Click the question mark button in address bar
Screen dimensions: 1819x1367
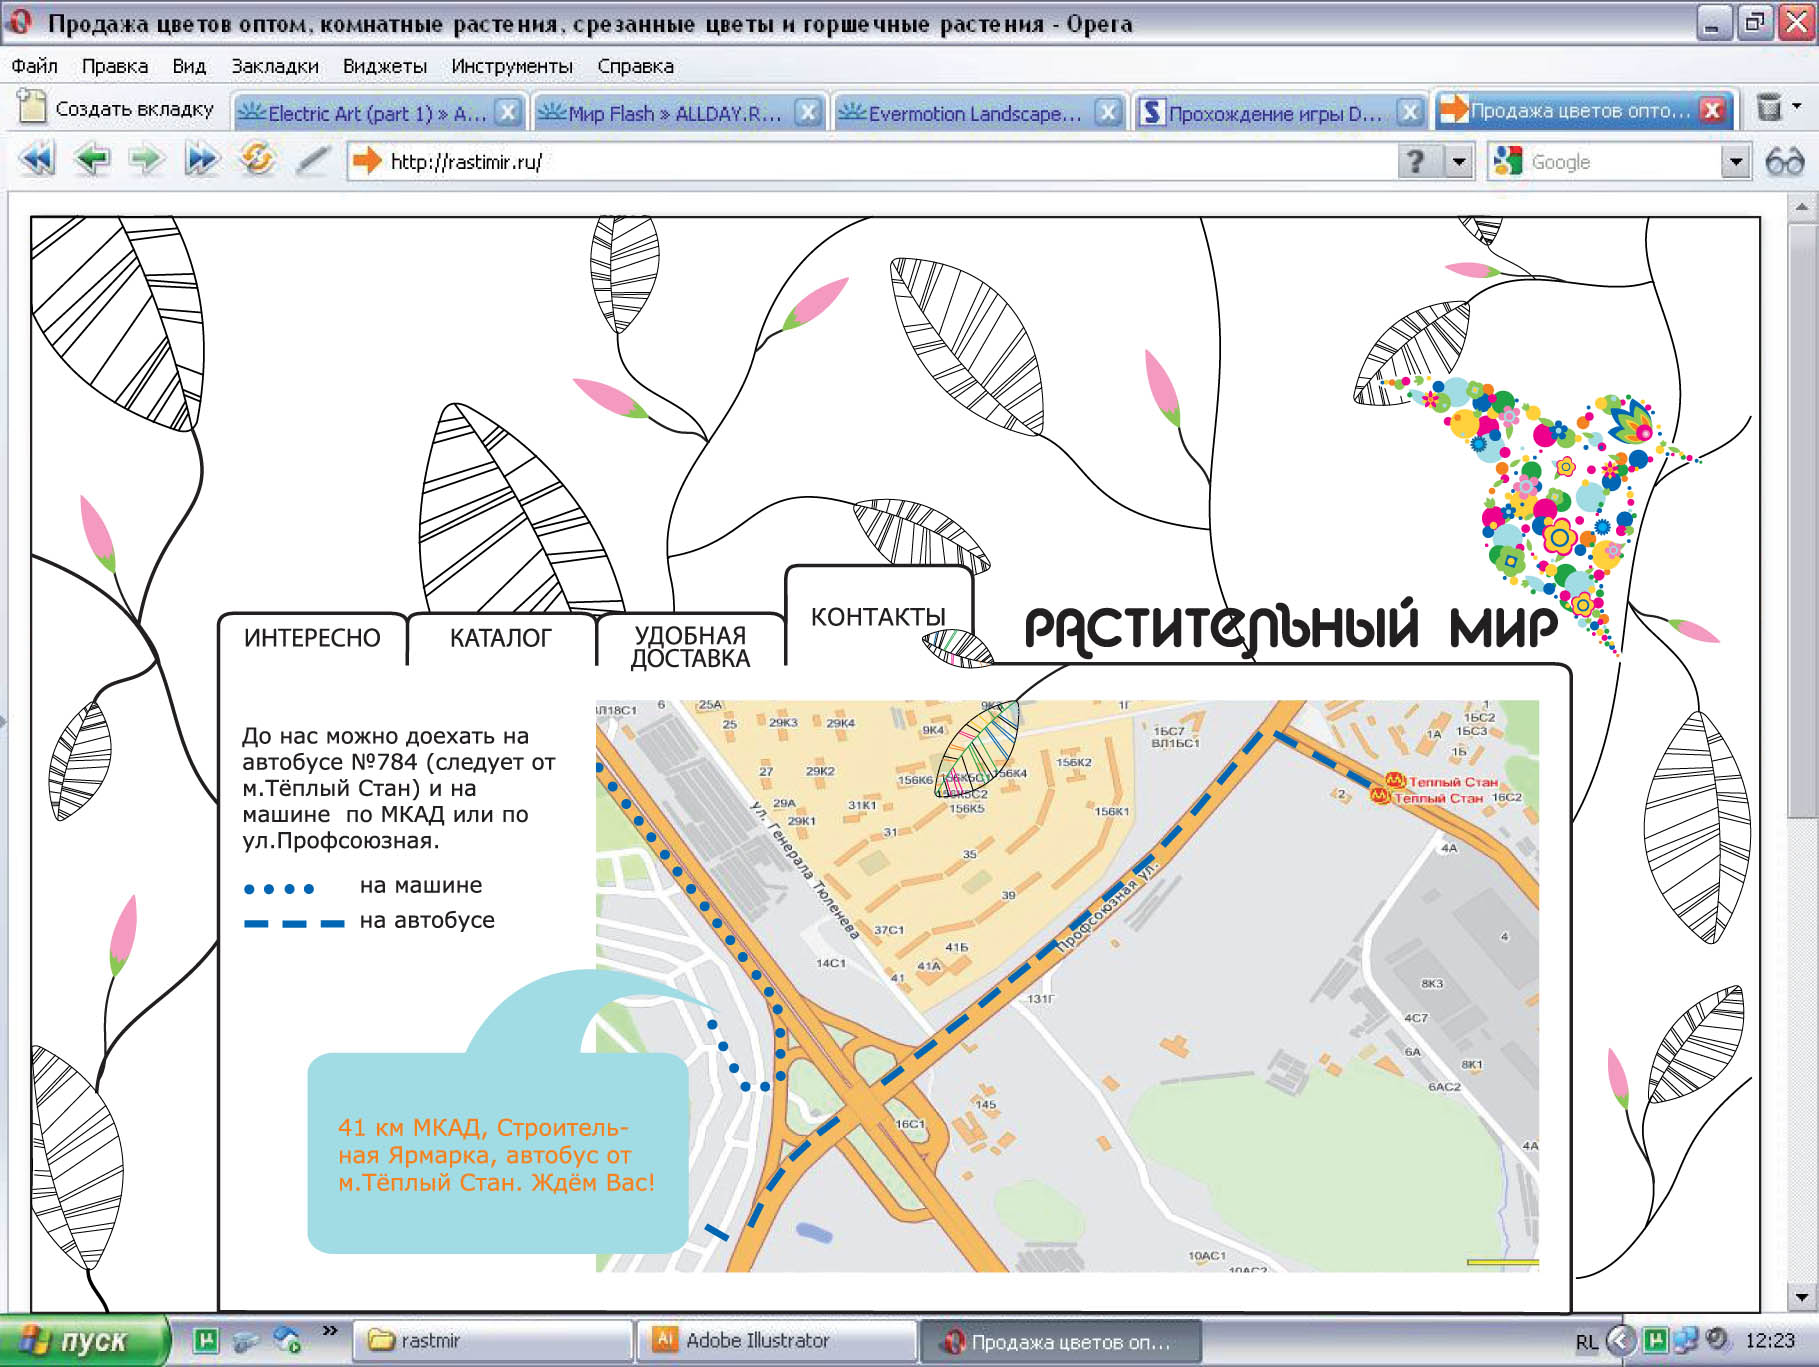click(1415, 161)
